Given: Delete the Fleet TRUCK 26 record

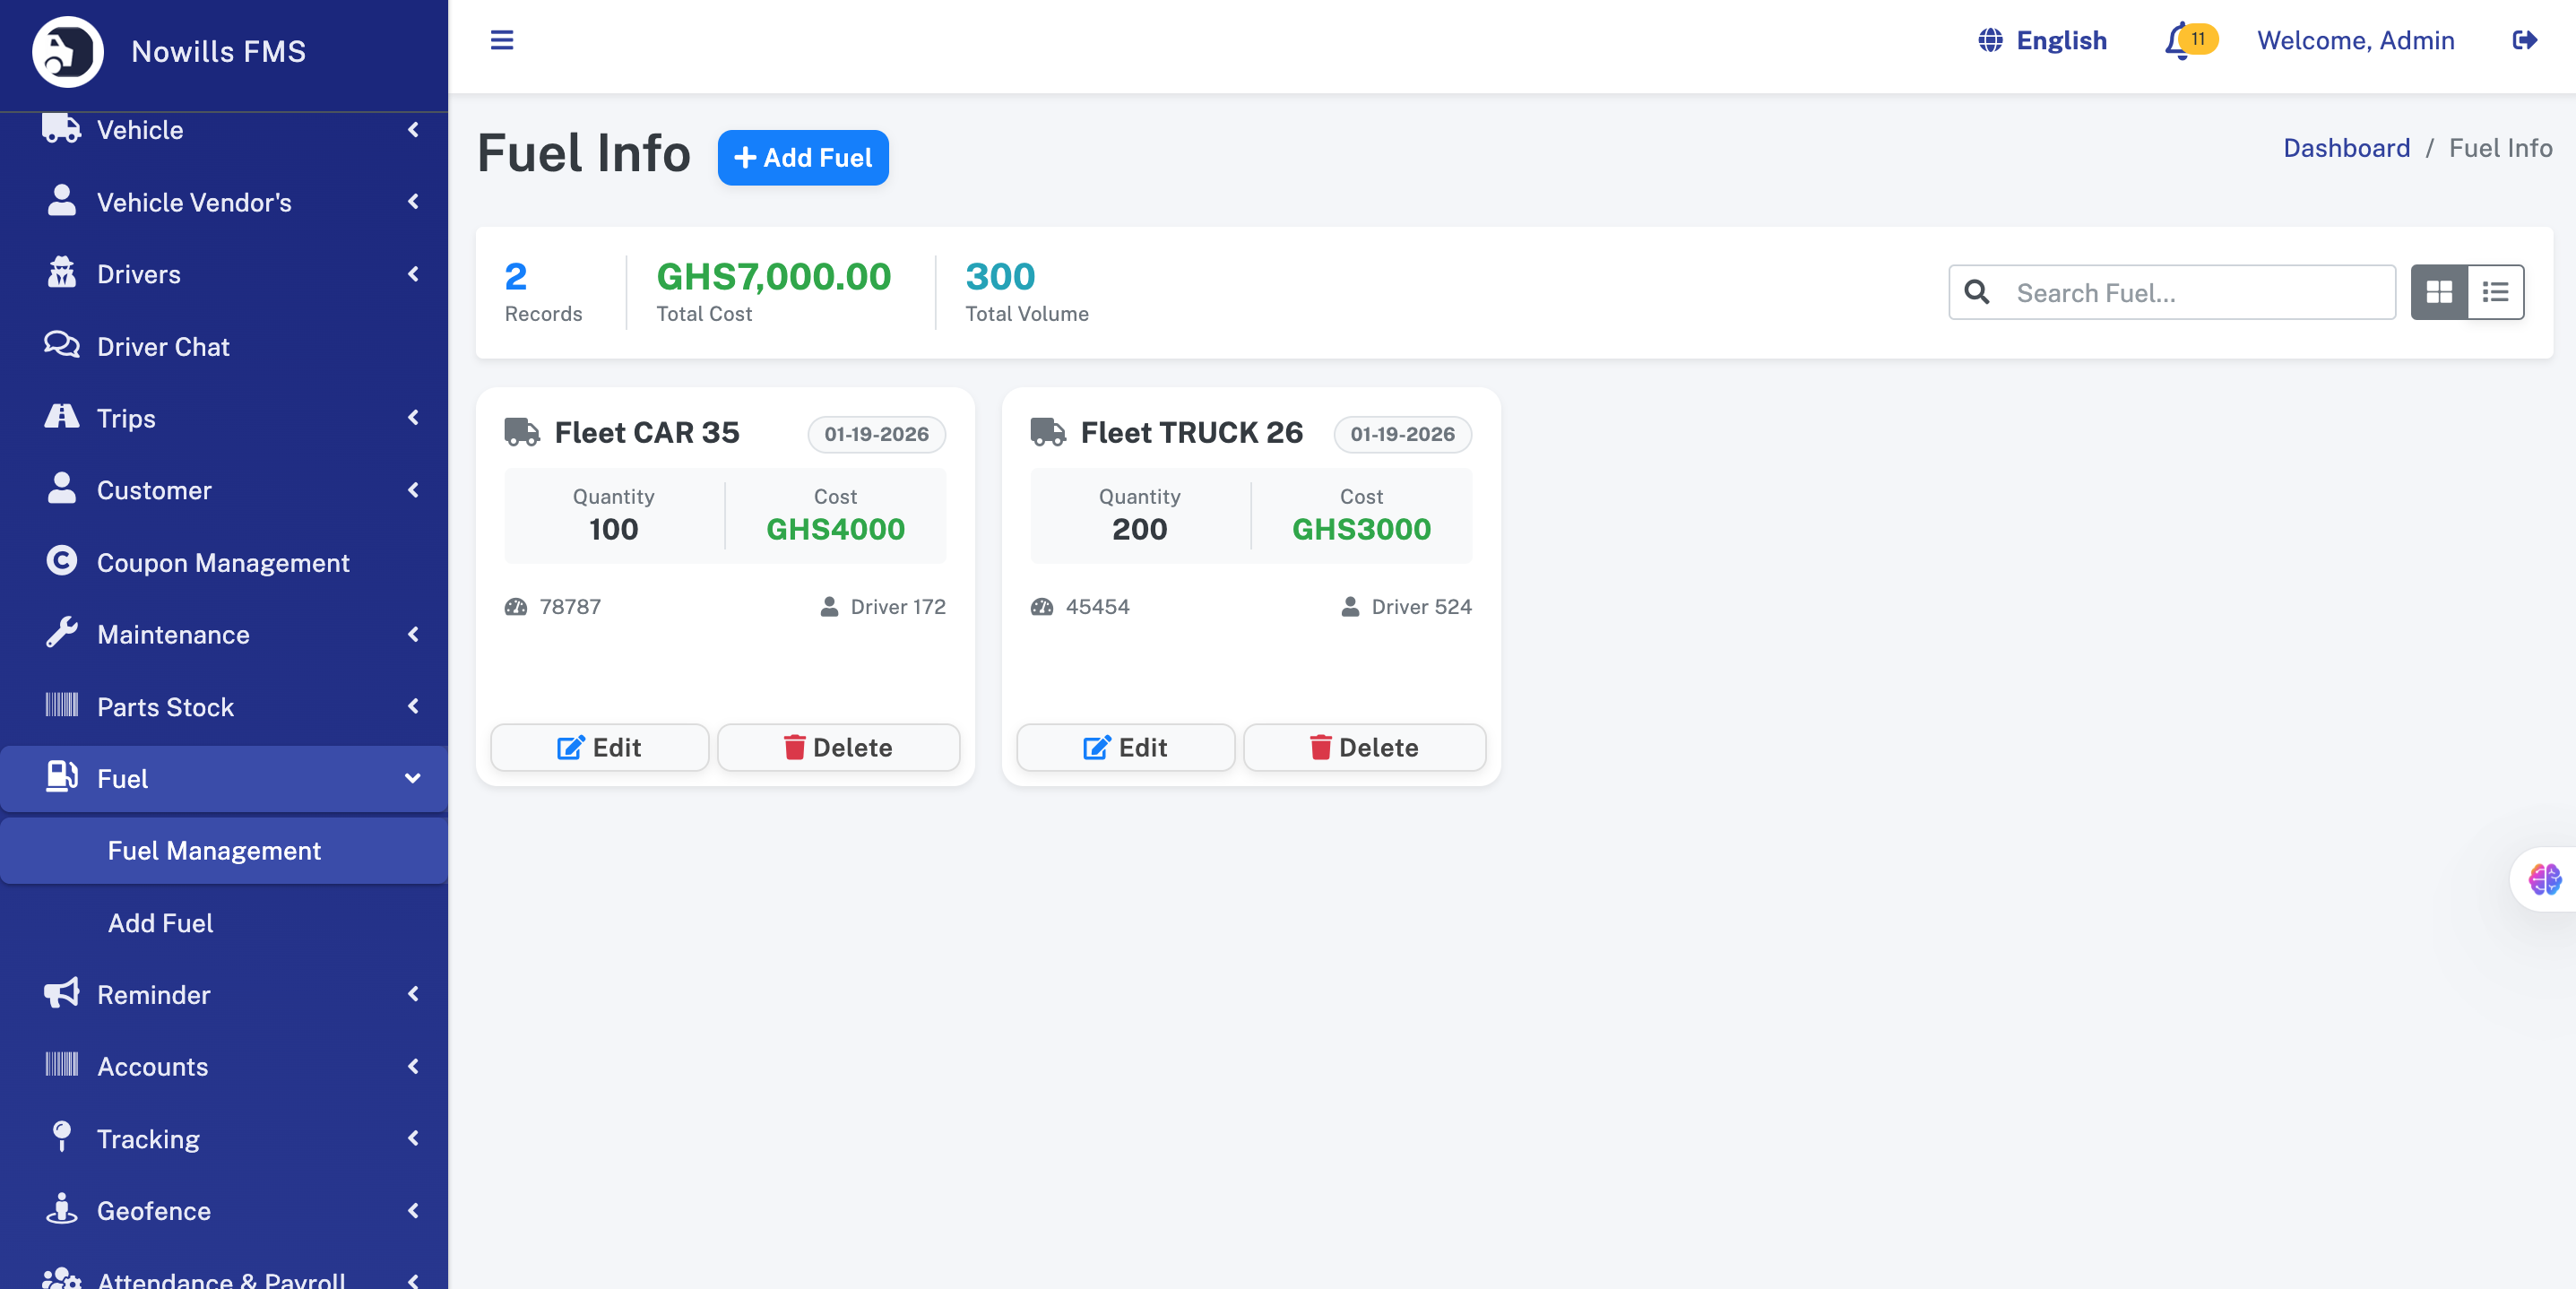Looking at the screenshot, I should (1363, 747).
